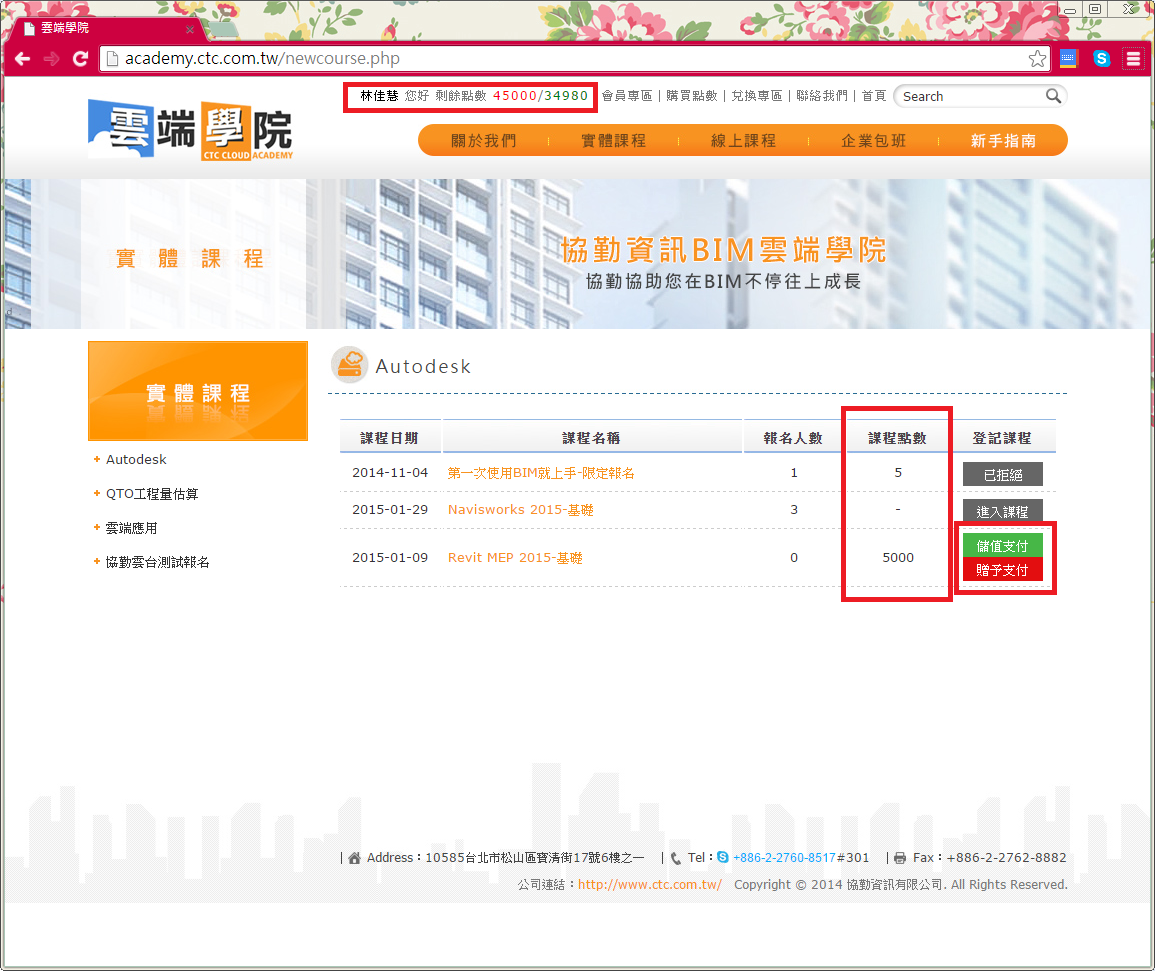Open the Skype extension icon
Screen dimensions: 1155x971
1101,59
